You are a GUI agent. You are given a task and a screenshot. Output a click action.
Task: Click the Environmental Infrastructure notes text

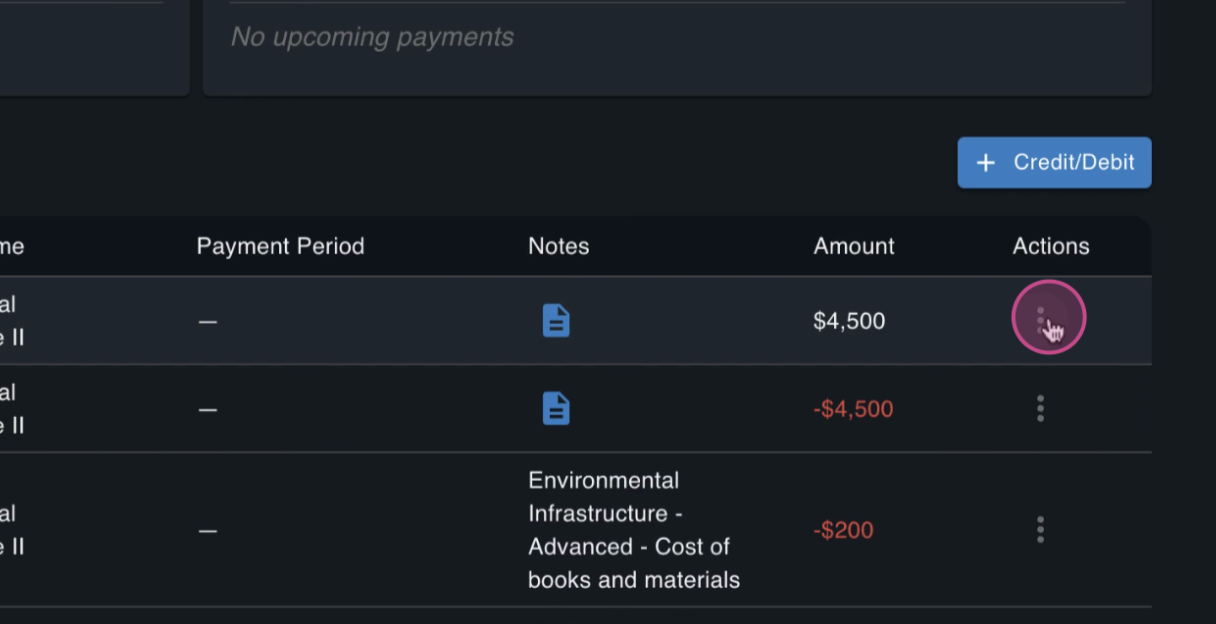tap(634, 530)
